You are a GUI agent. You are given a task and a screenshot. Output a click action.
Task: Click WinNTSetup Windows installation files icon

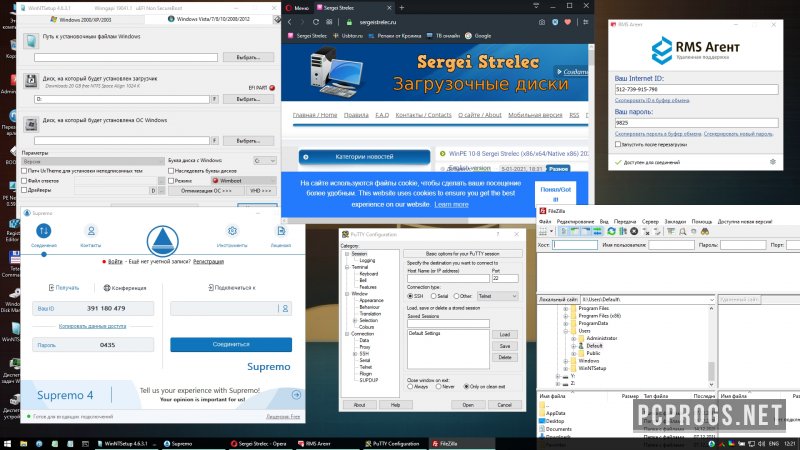tap(31, 41)
